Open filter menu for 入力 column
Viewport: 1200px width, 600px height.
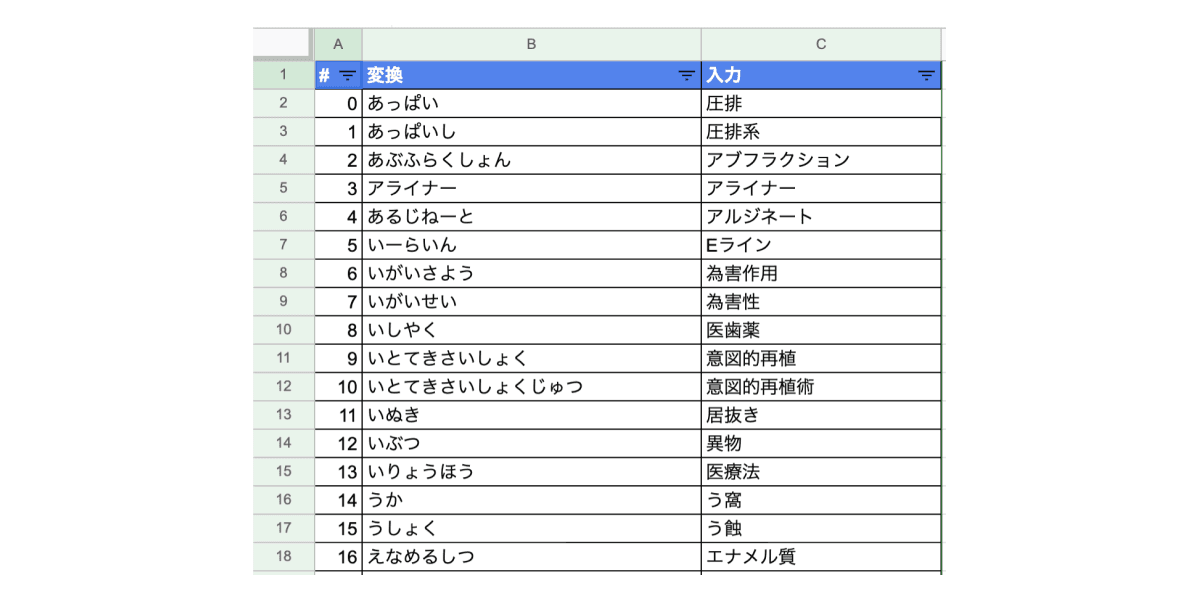(x=926, y=75)
